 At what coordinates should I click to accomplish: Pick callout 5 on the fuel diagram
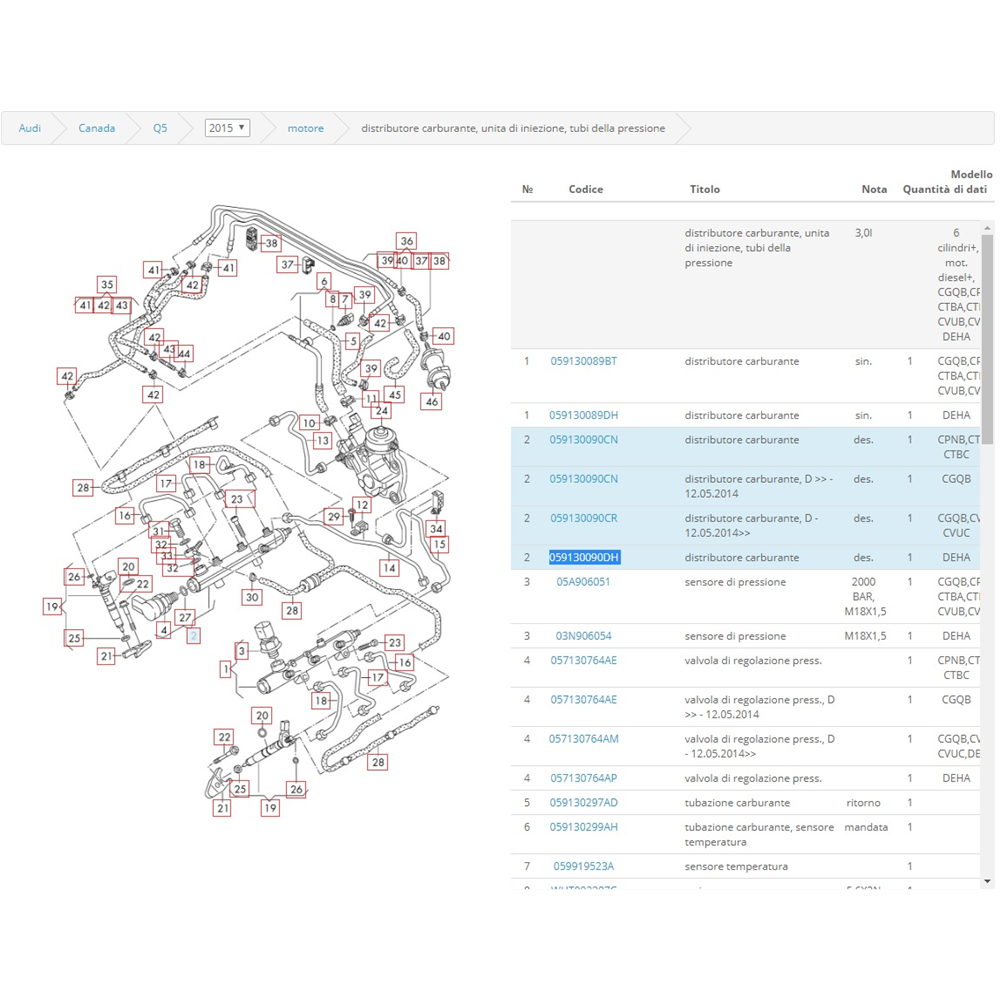tap(353, 341)
